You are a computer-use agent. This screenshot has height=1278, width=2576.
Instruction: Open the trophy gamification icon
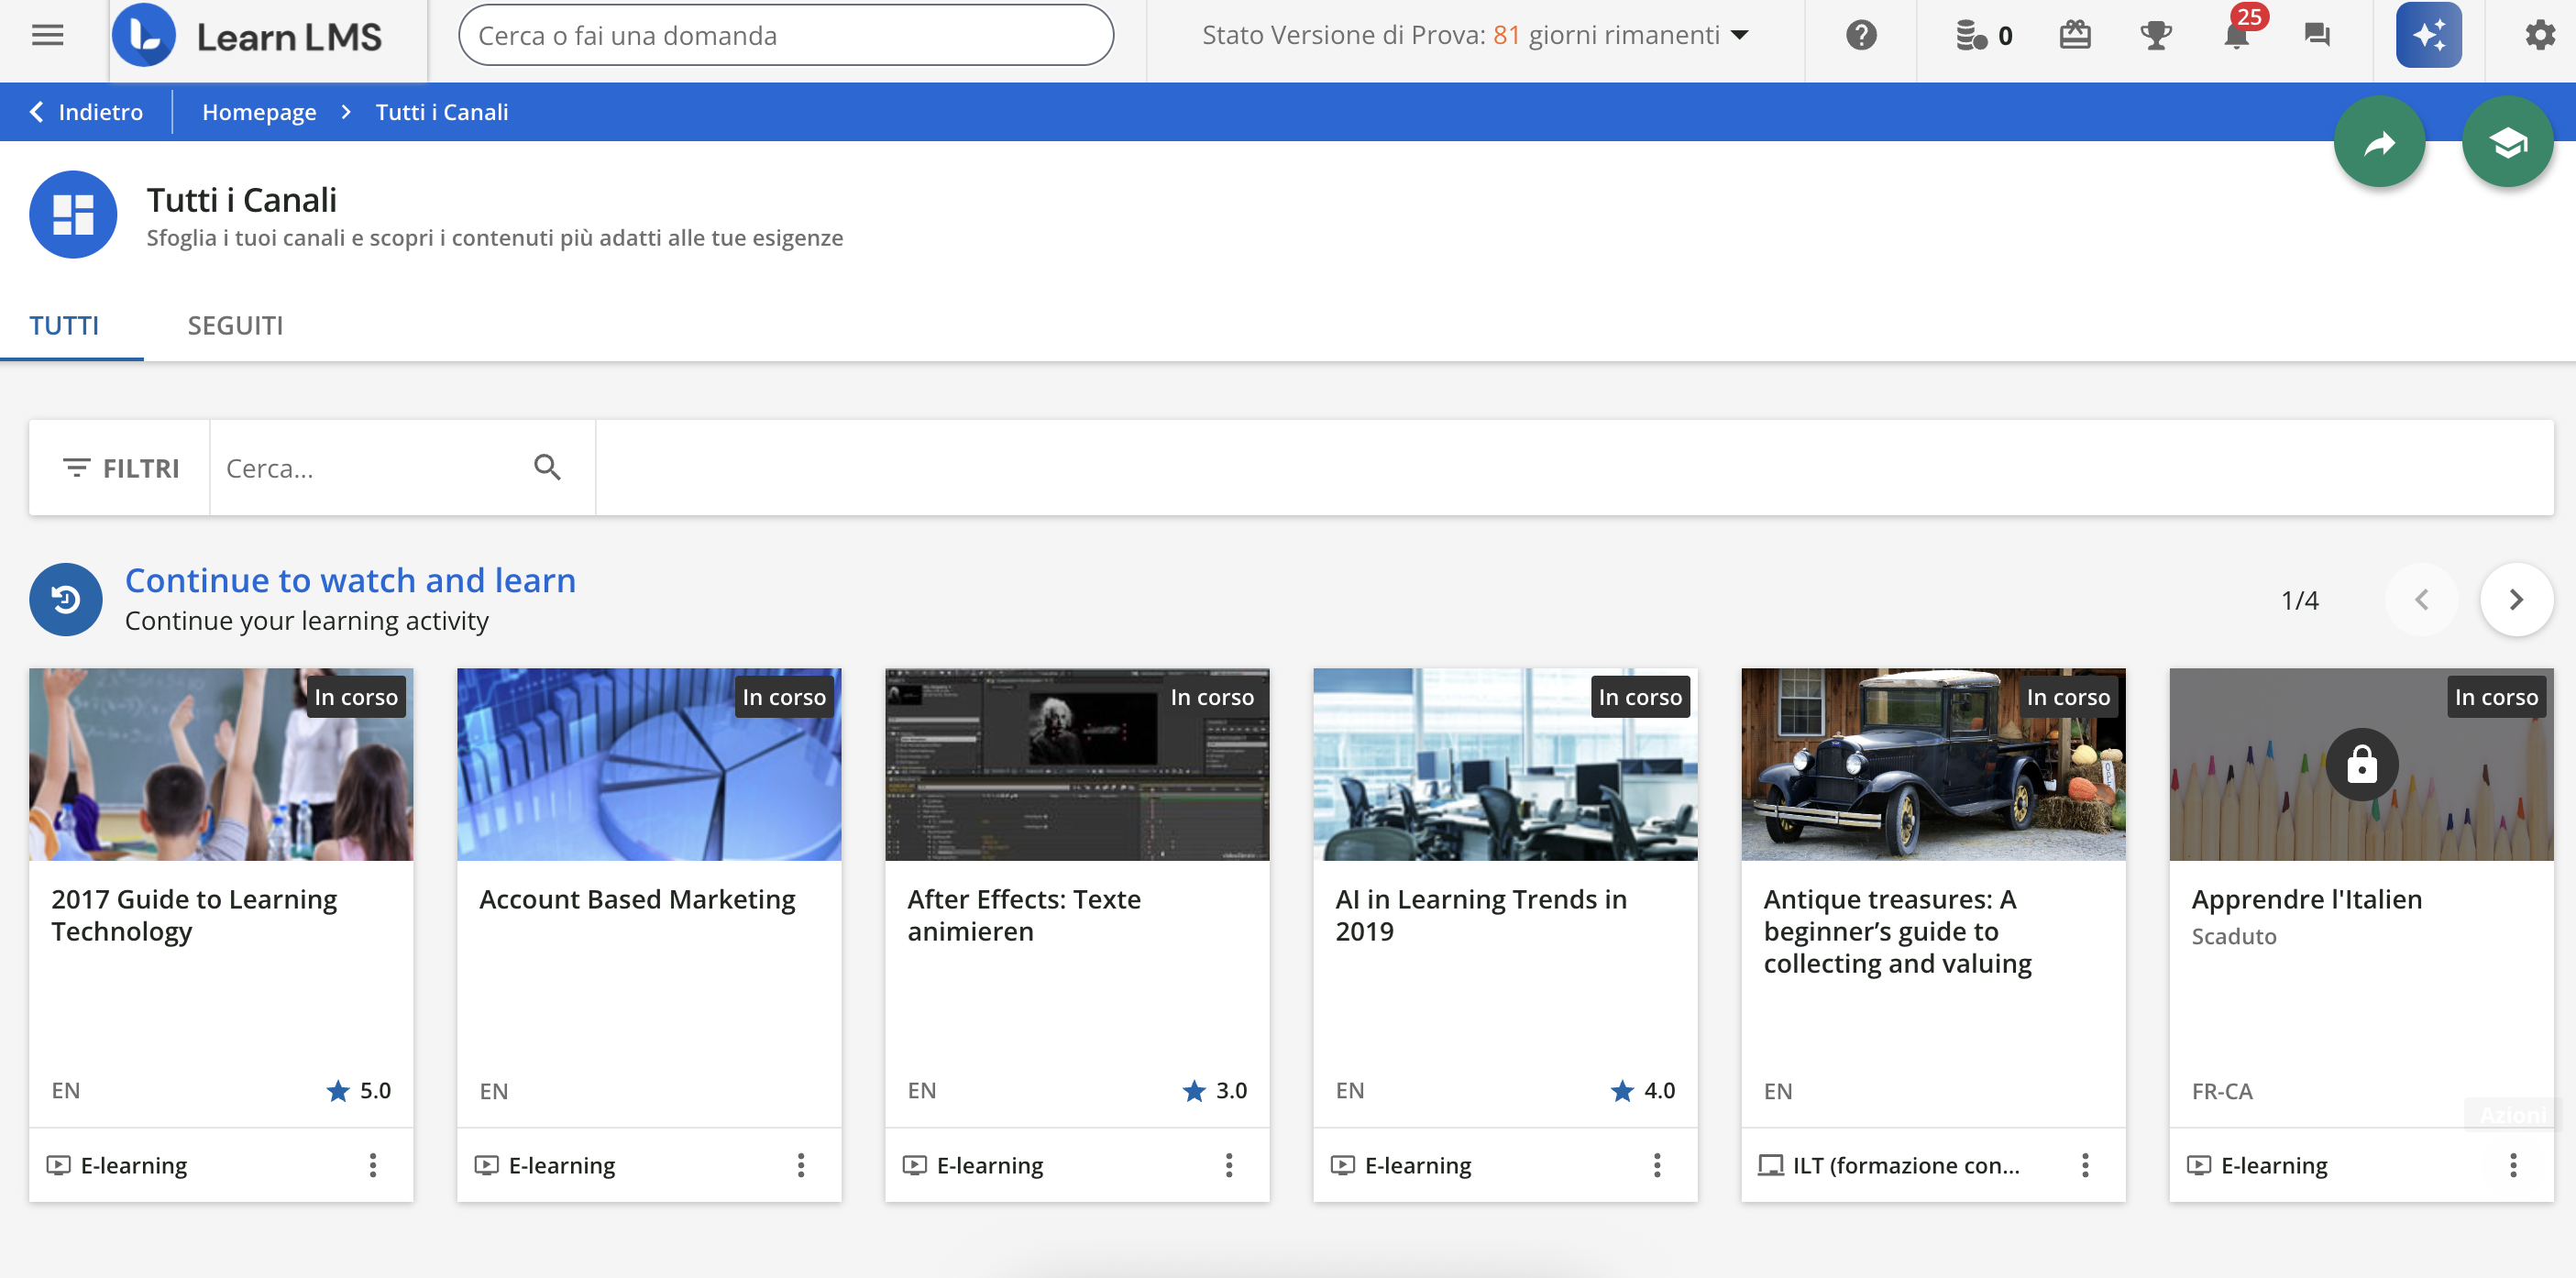pos(2155,36)
